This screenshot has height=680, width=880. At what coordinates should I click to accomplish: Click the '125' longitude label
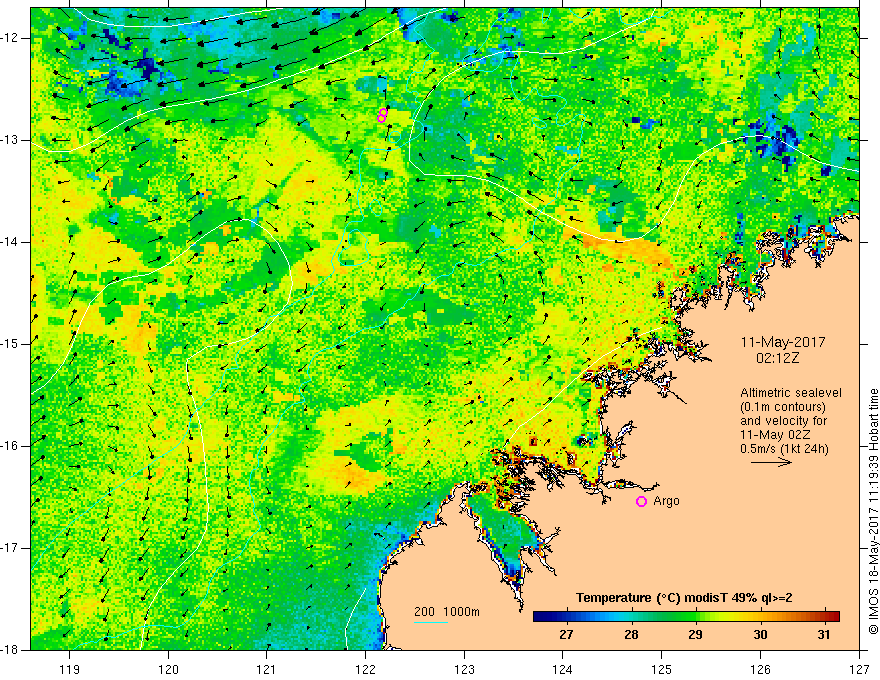point(662,669)
